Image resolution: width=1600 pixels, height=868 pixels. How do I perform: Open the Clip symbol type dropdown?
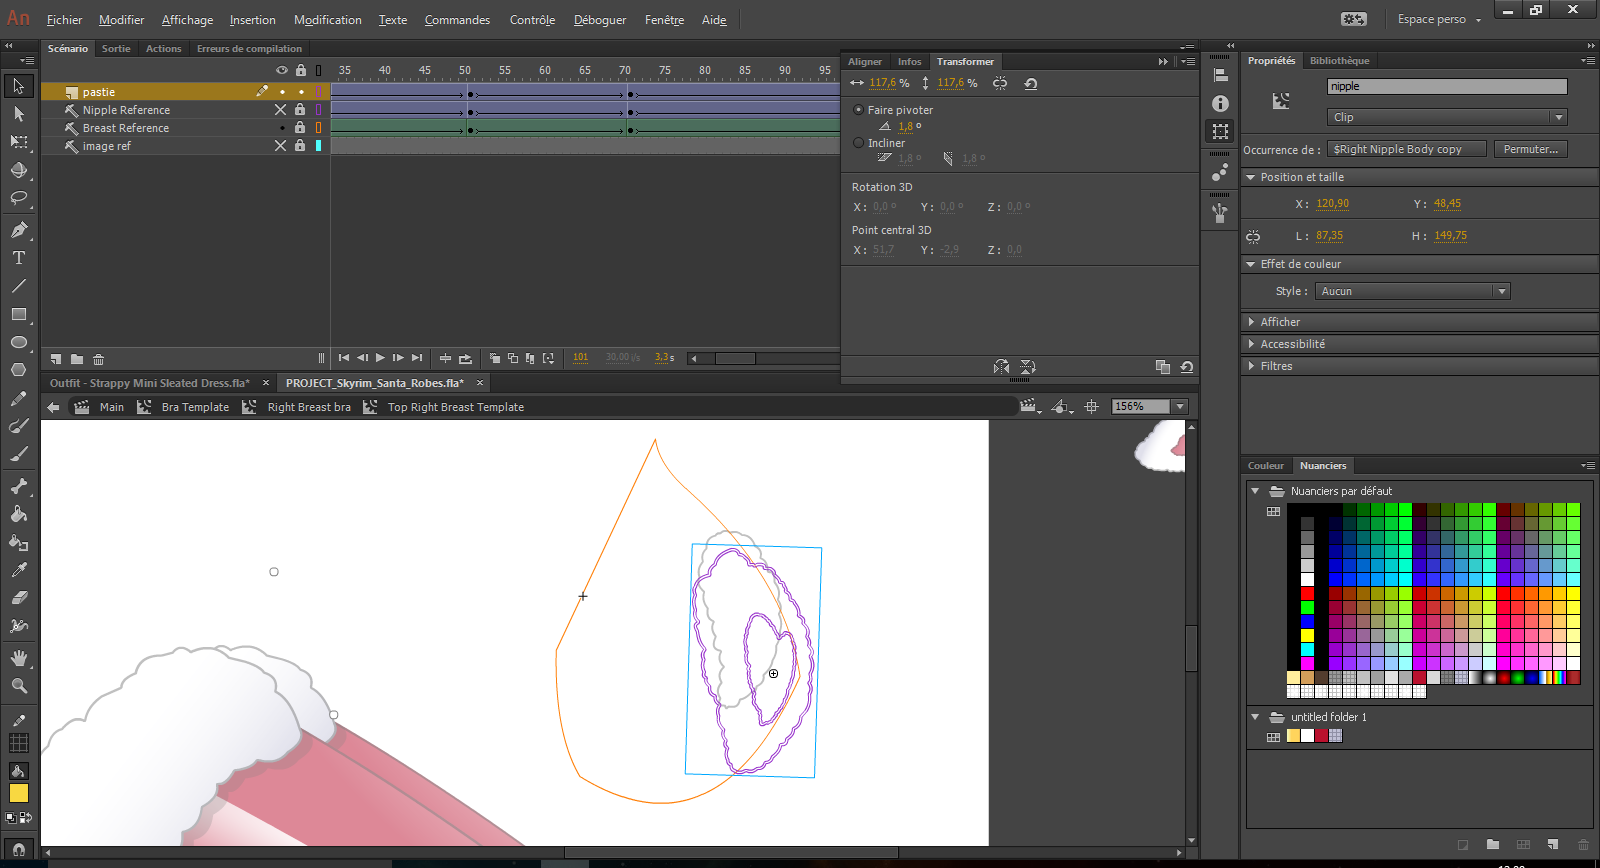(1446, 117)
